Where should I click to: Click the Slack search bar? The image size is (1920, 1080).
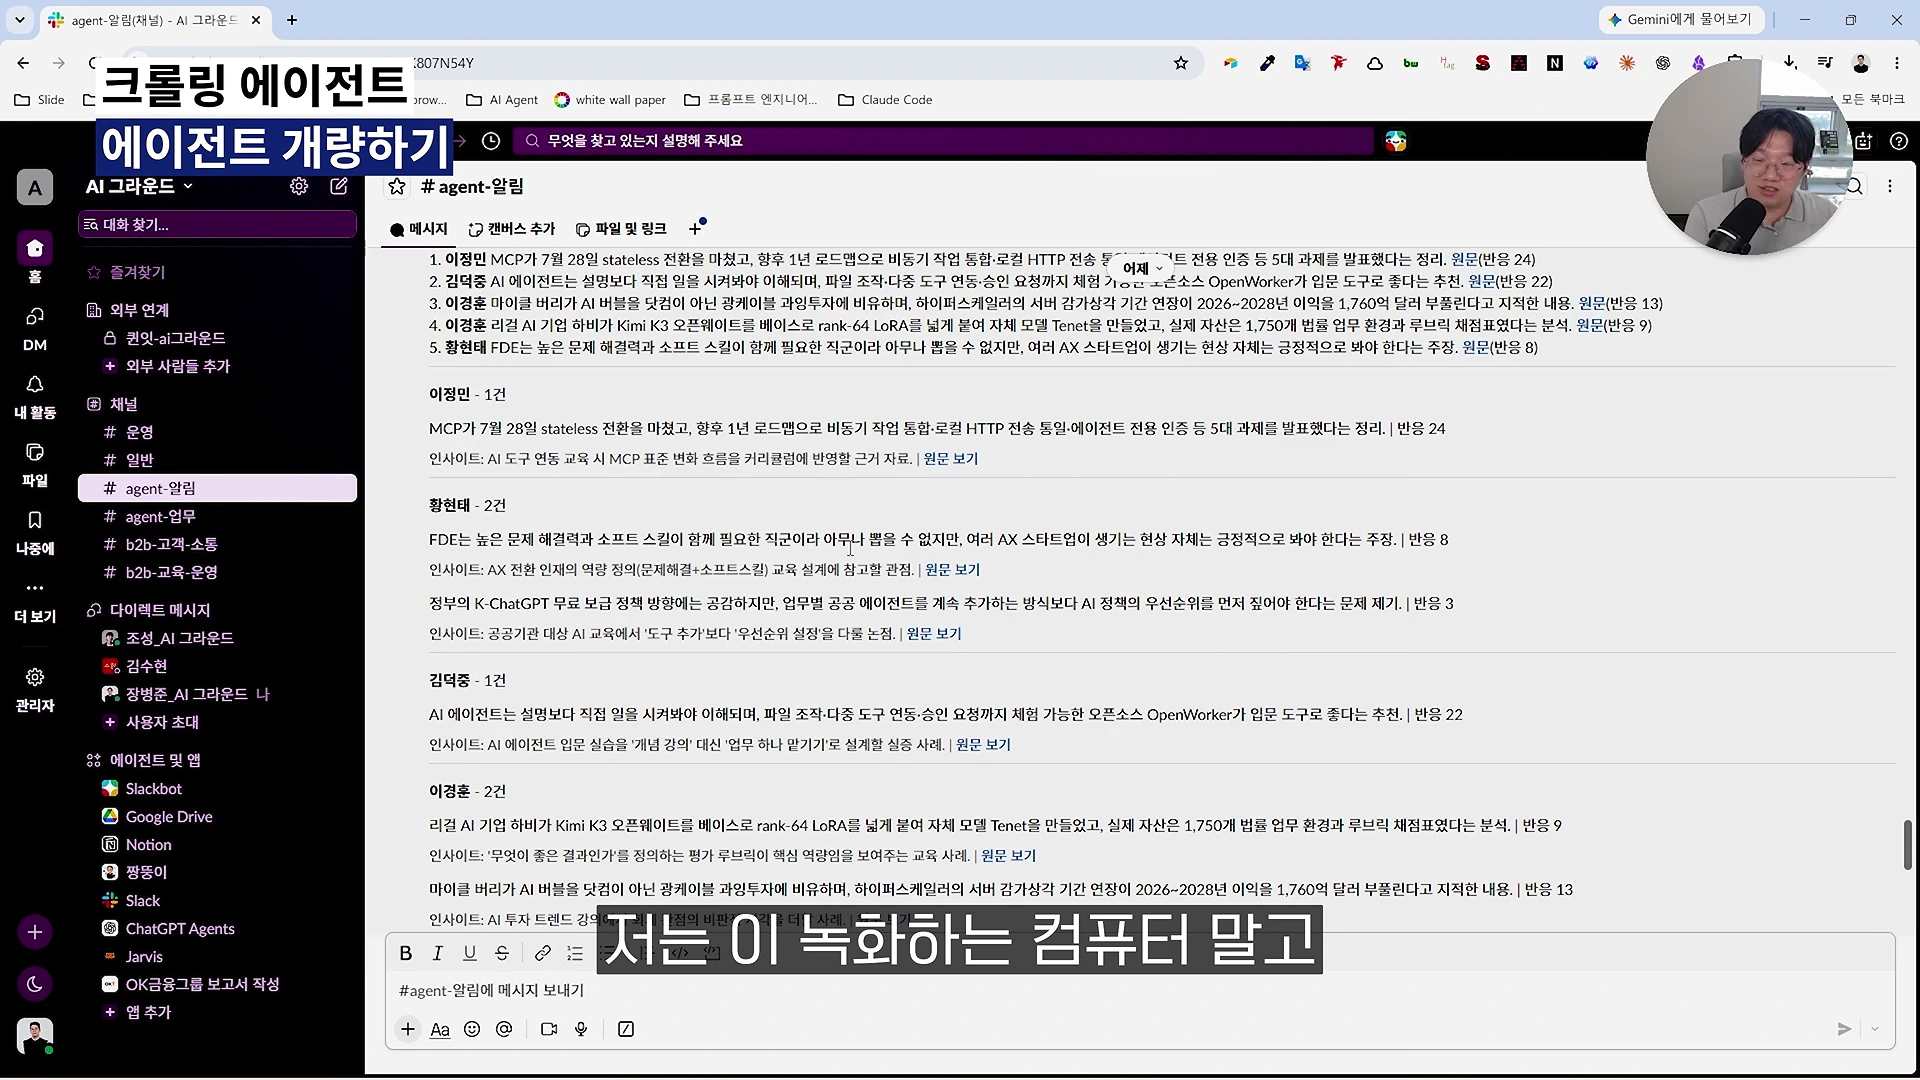tap(944, 141)
